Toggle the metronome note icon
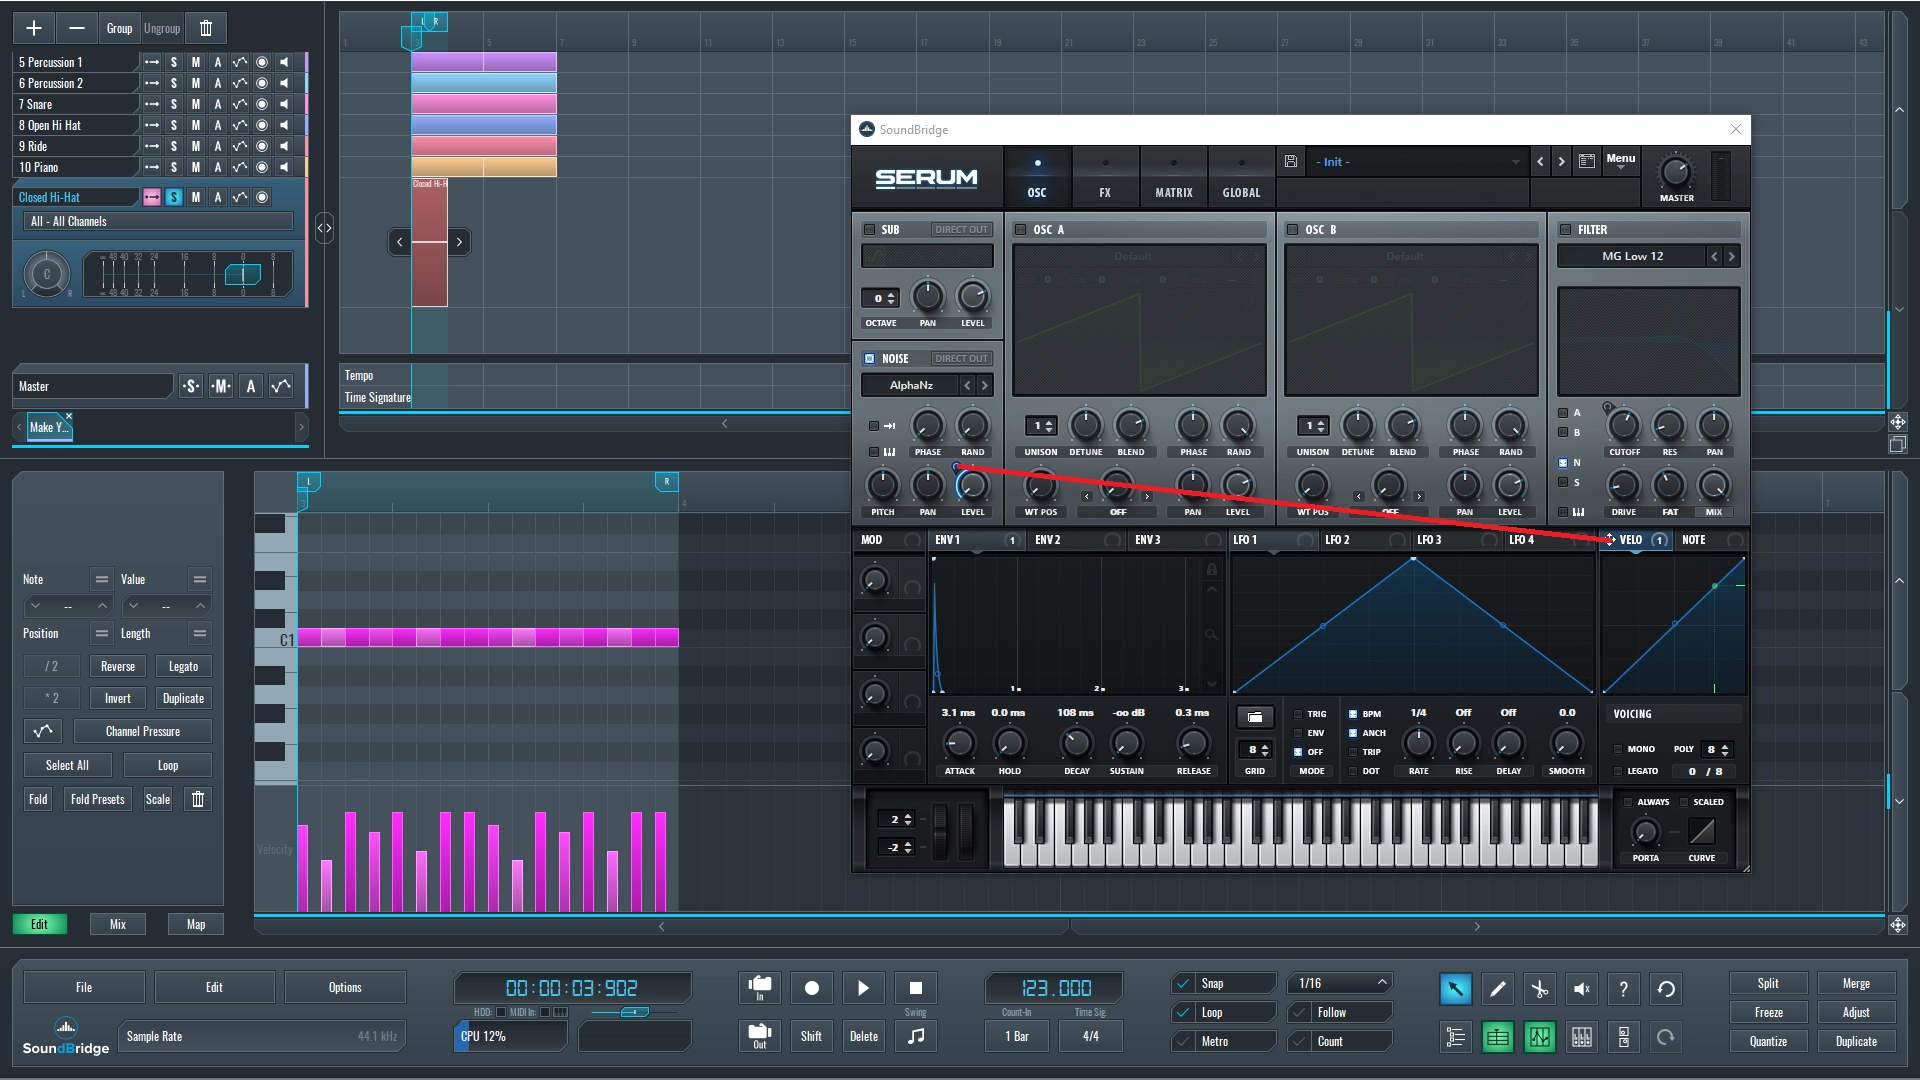The height and width of the screenshot is (1080, 1920). [915, 1036]
